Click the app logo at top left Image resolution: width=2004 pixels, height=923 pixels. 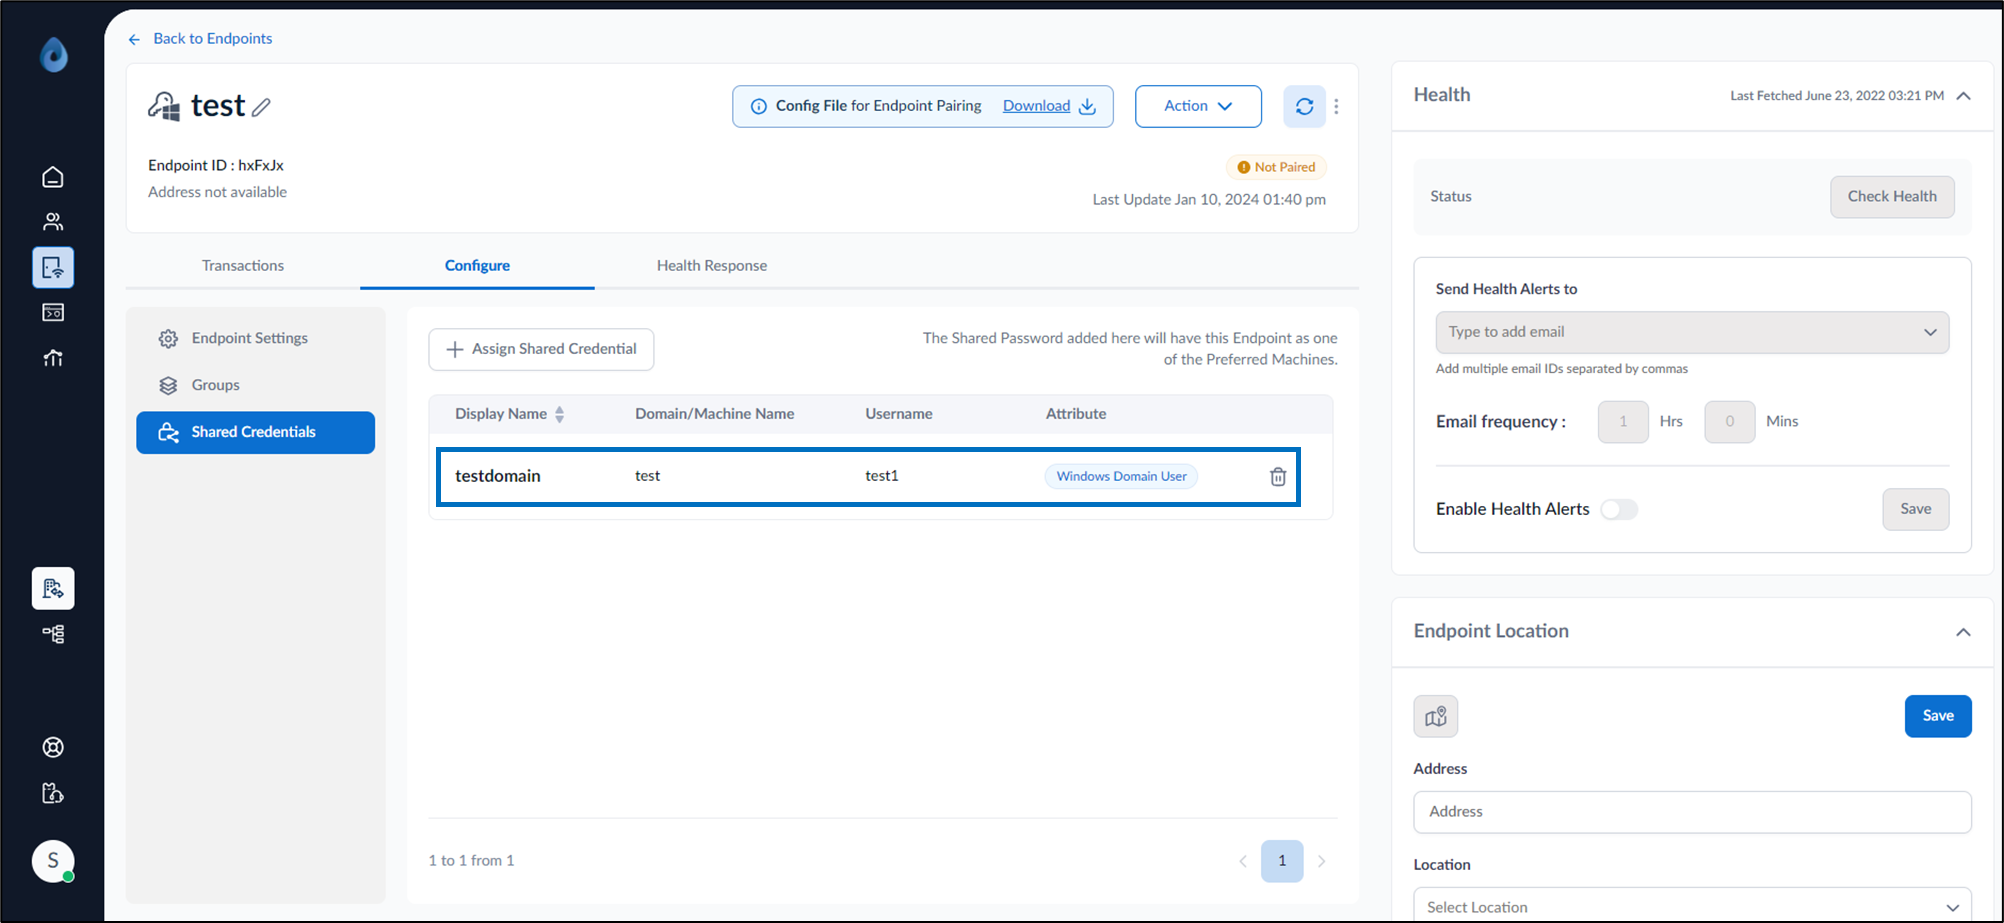coord(54,54)
